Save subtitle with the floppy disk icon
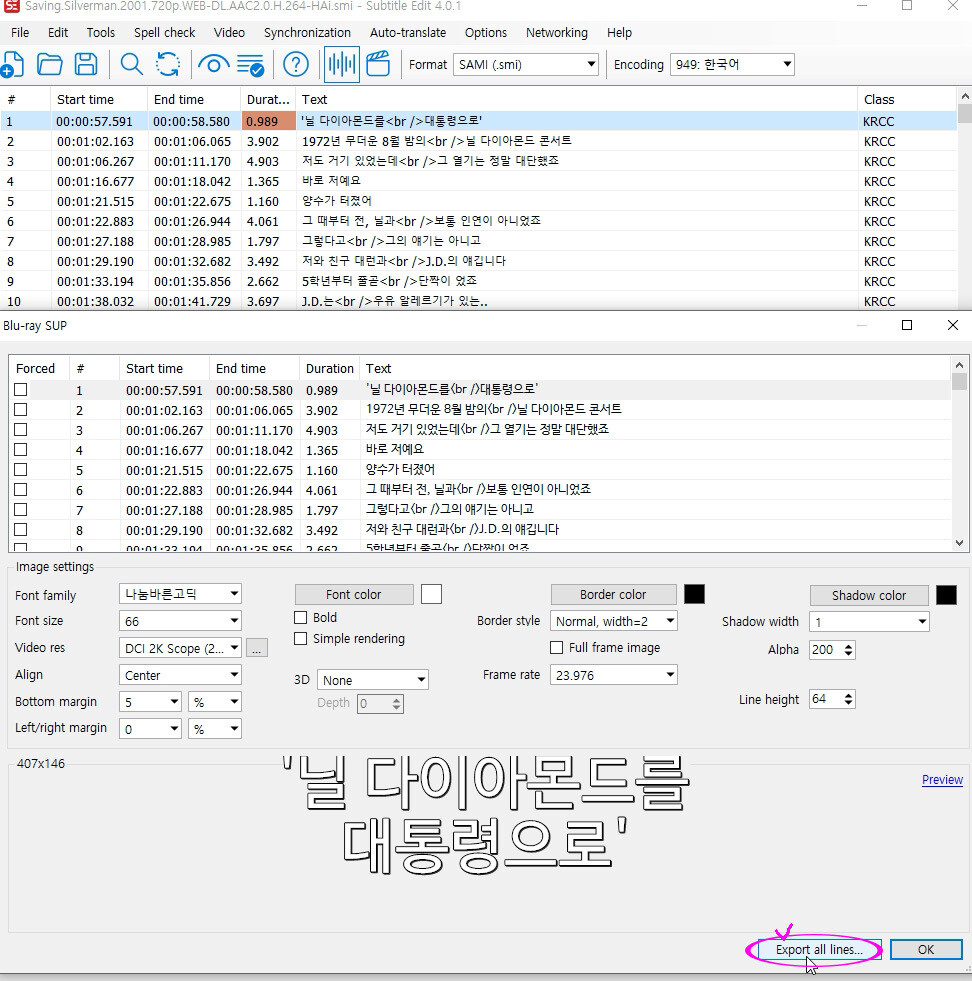972x981 pixels. (x=87, y=65)
